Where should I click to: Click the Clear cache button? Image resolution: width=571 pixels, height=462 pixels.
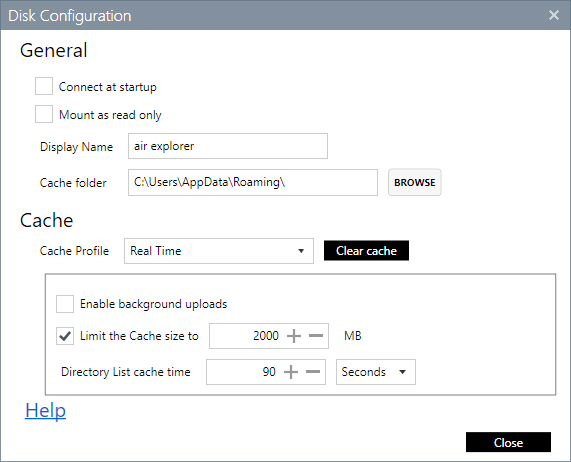click(x=366, y=250)
